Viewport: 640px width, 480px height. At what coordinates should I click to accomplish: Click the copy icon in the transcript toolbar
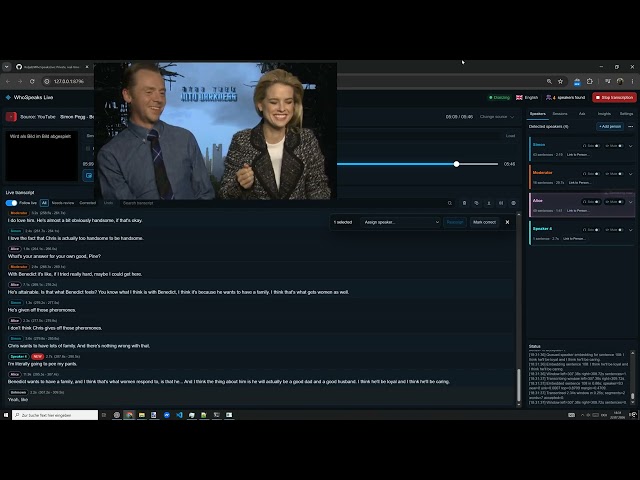click(476, 203)
